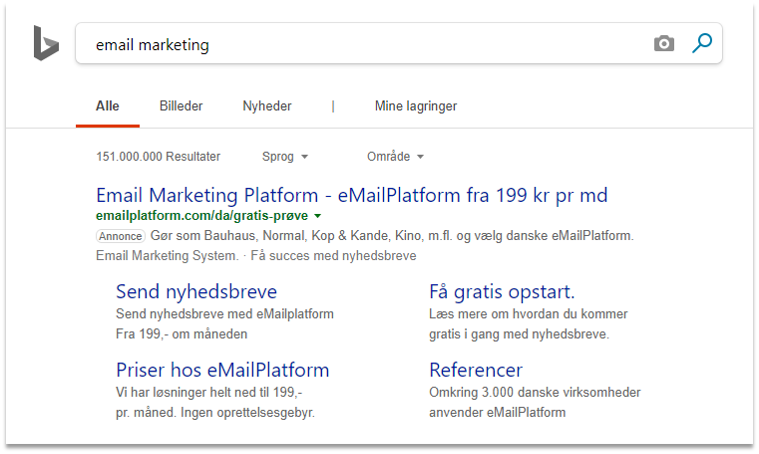The height and width of the screenshot is (454, 759).
Task: Open the 'Priser hos eMailPlatform' sitelink
Action: [222, 370]
